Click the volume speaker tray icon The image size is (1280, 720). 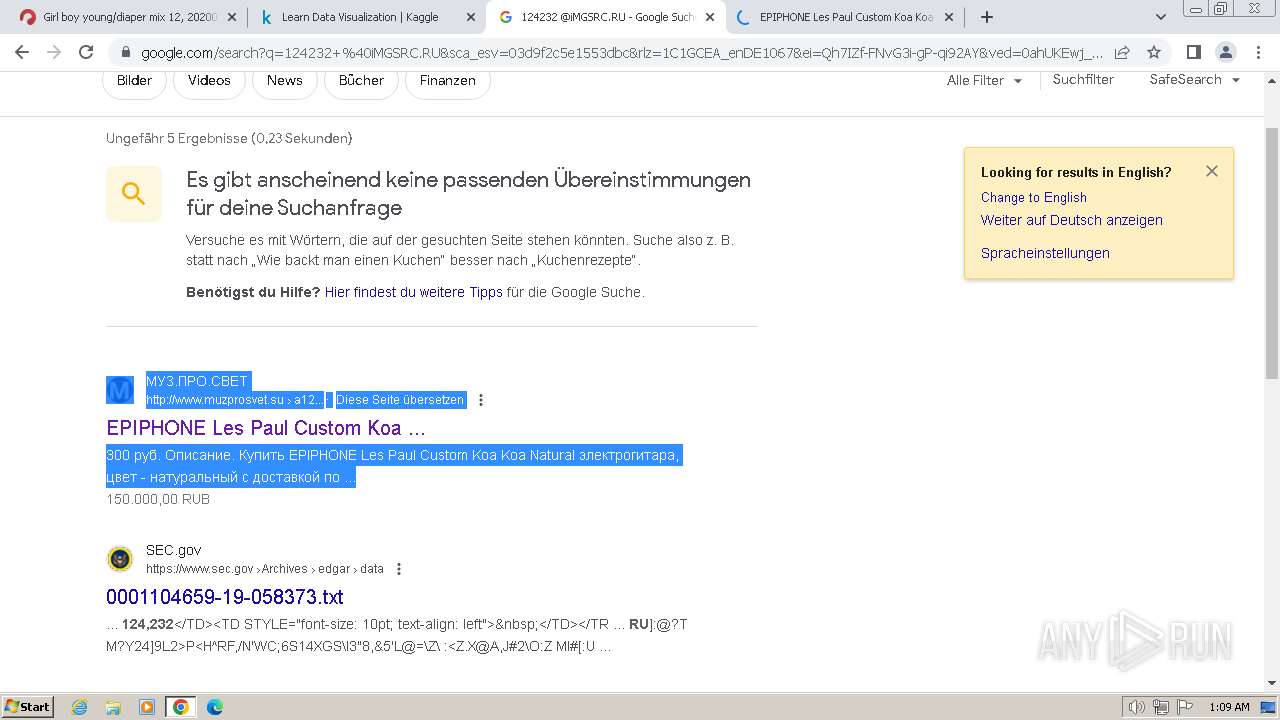tap(1137, 707)
